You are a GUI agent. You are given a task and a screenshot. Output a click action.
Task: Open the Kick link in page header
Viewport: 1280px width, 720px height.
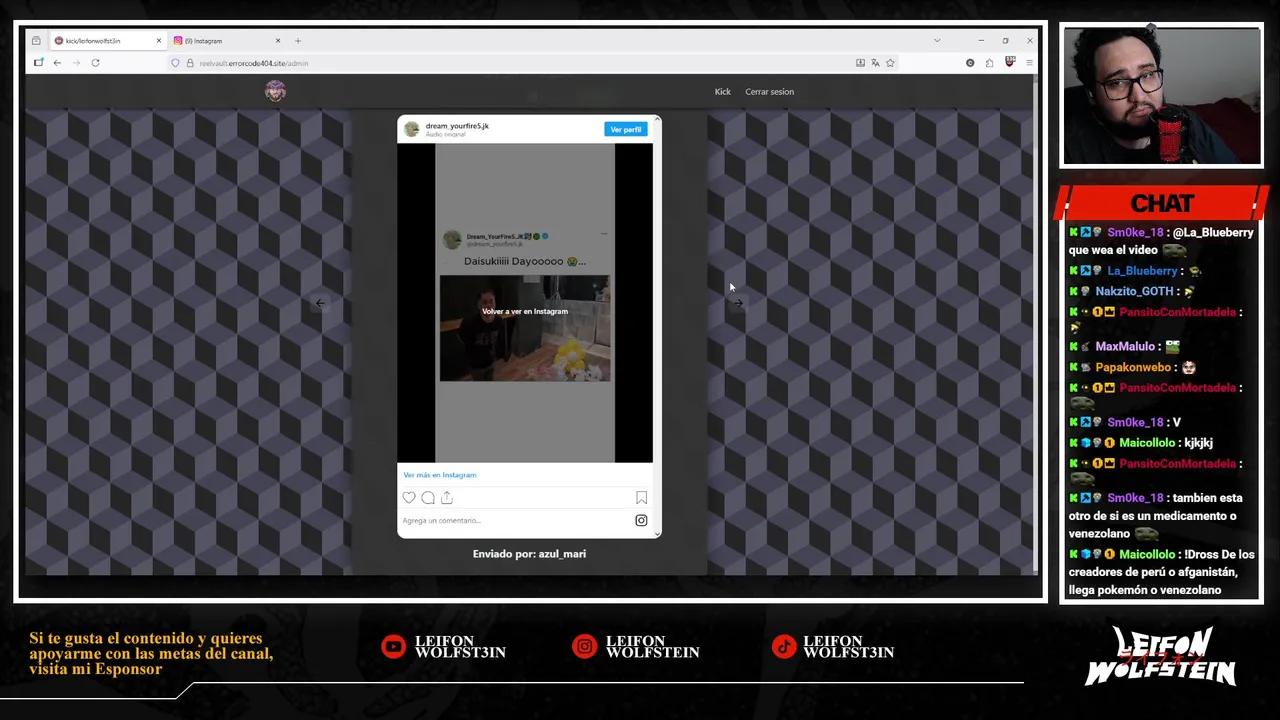(x=722, y=92)
